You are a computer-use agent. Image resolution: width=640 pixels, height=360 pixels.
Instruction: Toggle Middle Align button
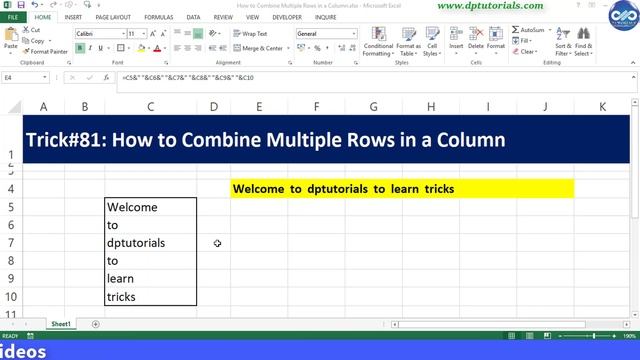pyautogui.click(x=187, y=33)
